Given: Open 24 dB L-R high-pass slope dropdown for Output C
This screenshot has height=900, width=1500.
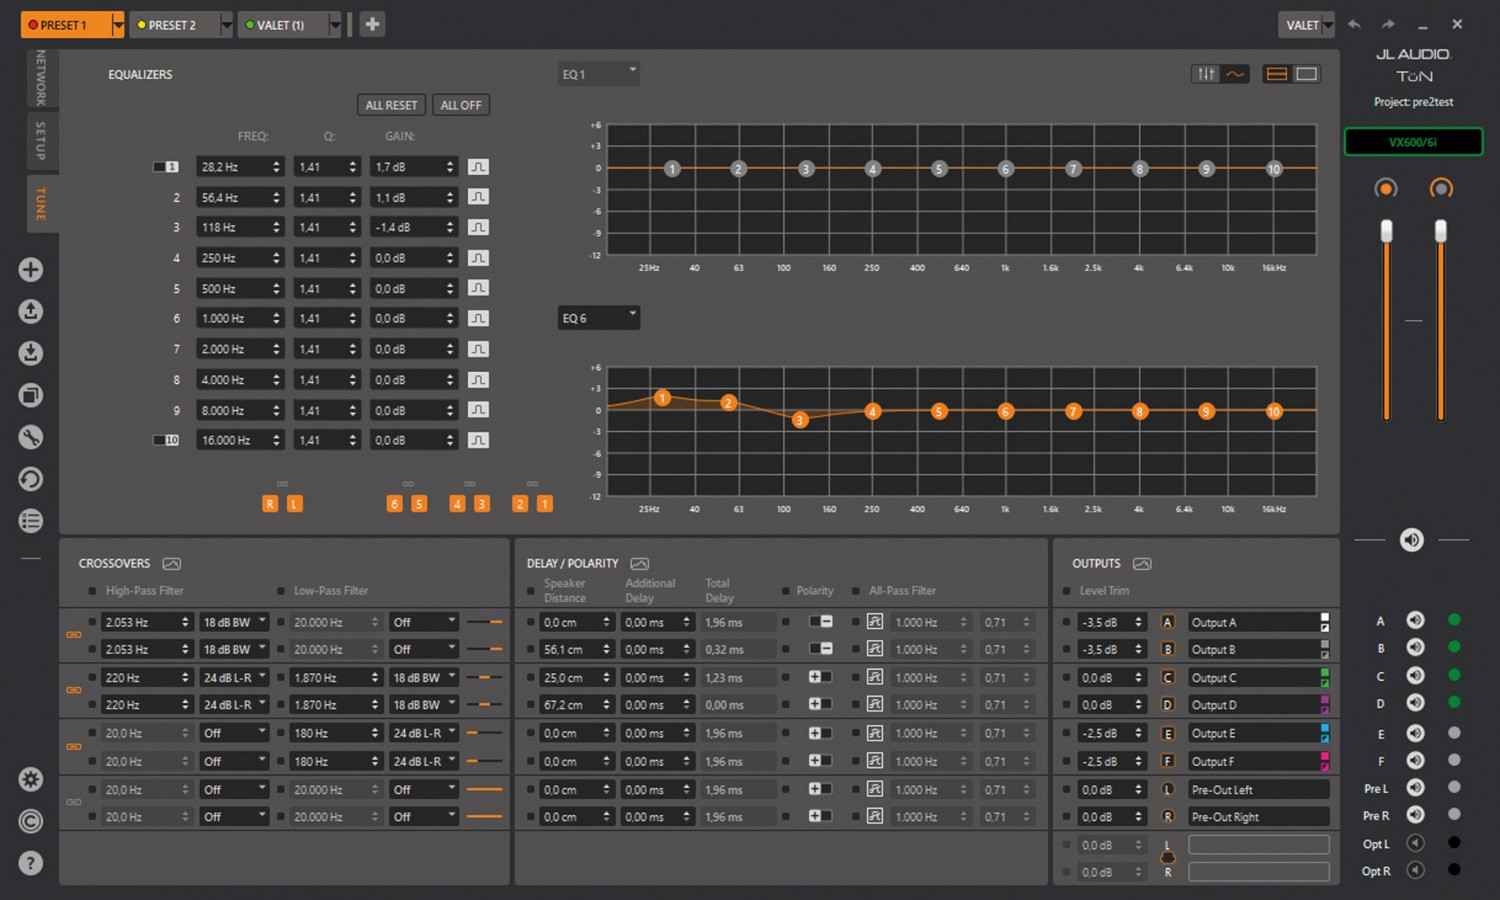Looking at the screenshot, I should pos(234,677).
